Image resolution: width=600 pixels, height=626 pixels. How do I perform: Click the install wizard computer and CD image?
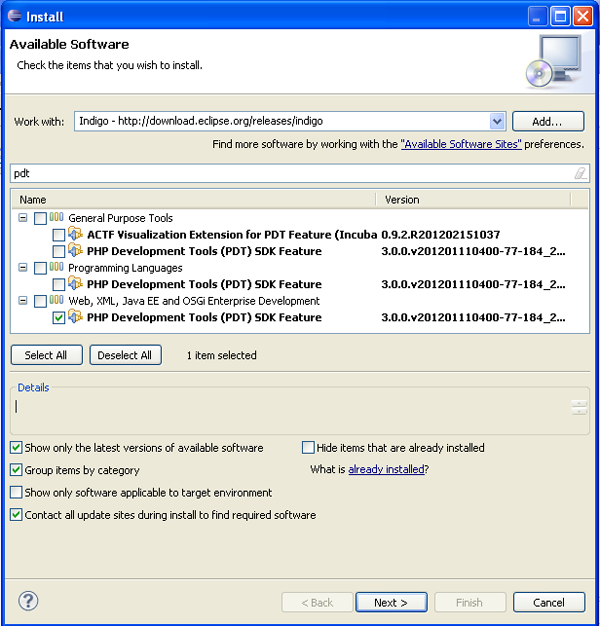coord(553,61)
